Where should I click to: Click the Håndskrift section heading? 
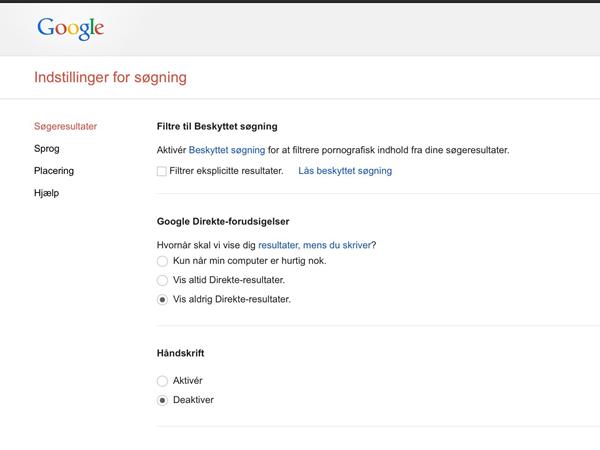tap(180, 353)
